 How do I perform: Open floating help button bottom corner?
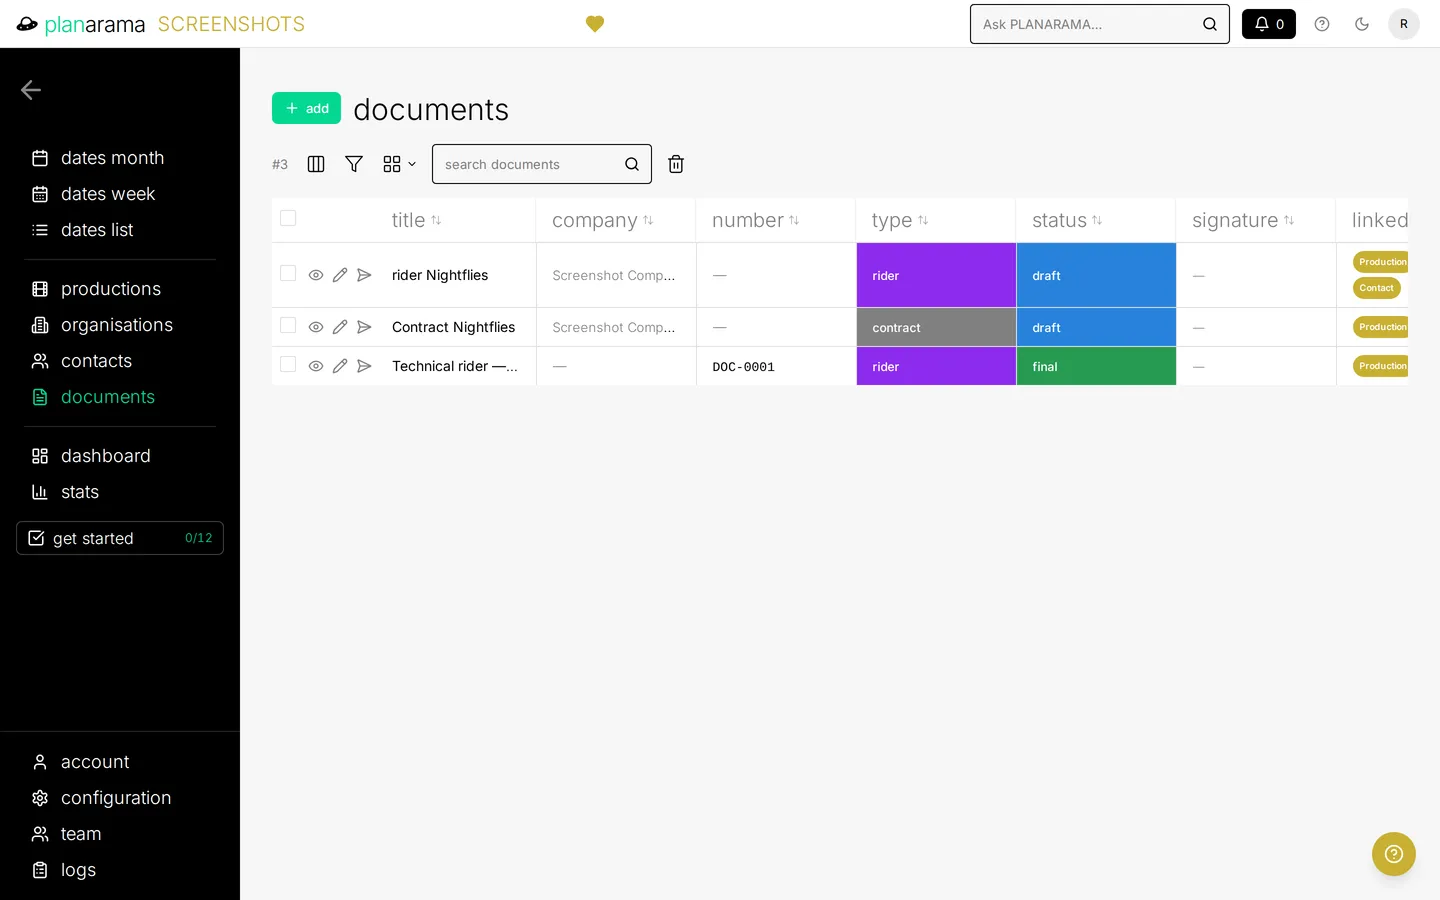[x=1394, y=854]
